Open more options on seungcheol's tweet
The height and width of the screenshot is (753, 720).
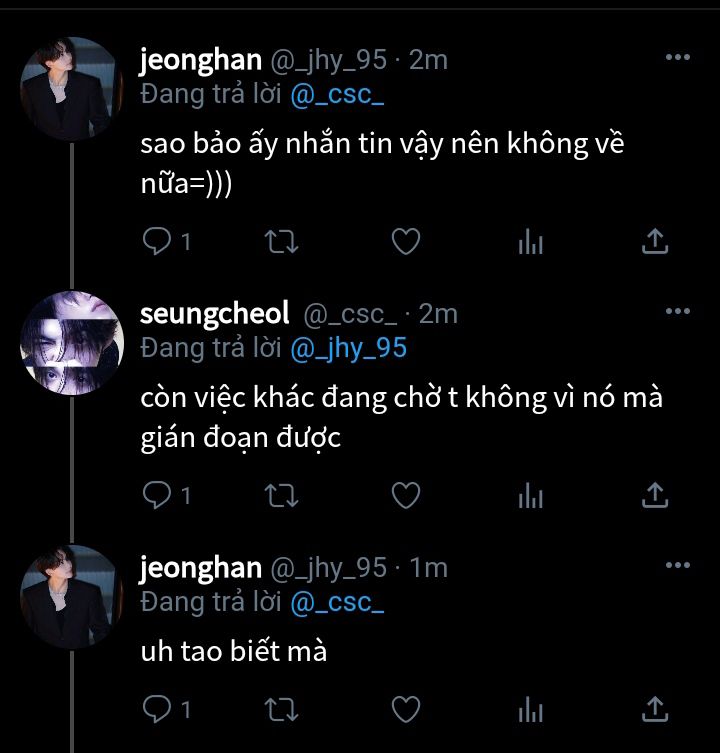678,312
